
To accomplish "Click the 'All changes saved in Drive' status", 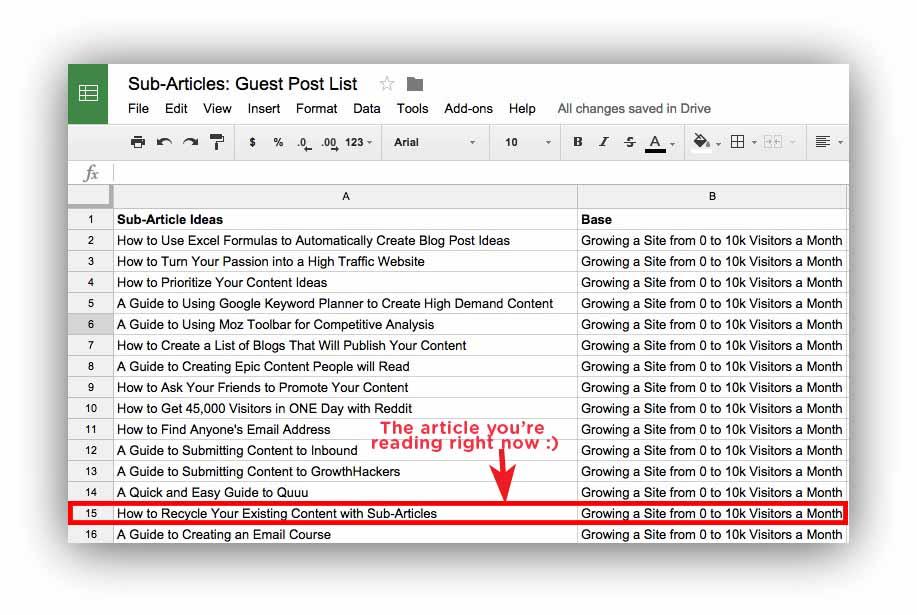I will (x=634, y=109).
